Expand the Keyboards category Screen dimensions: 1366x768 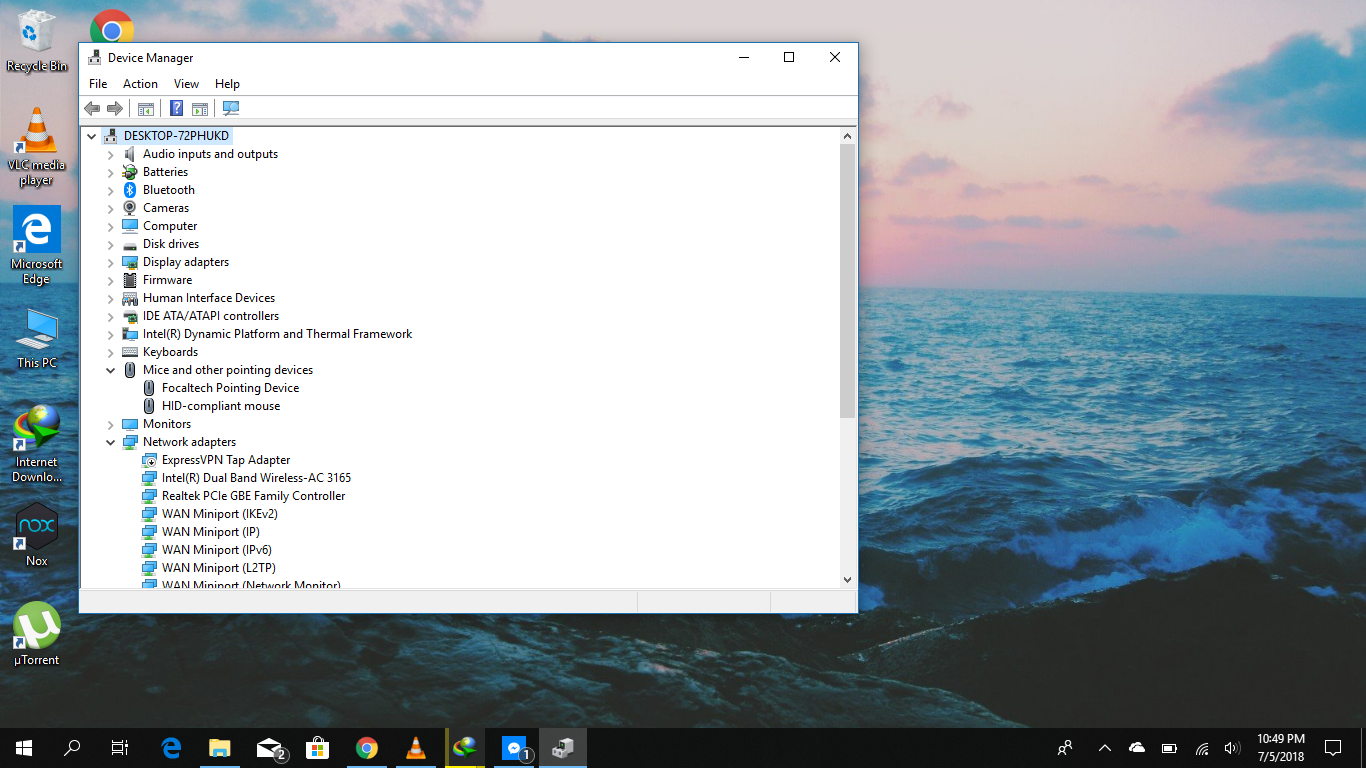coord(111,352)
